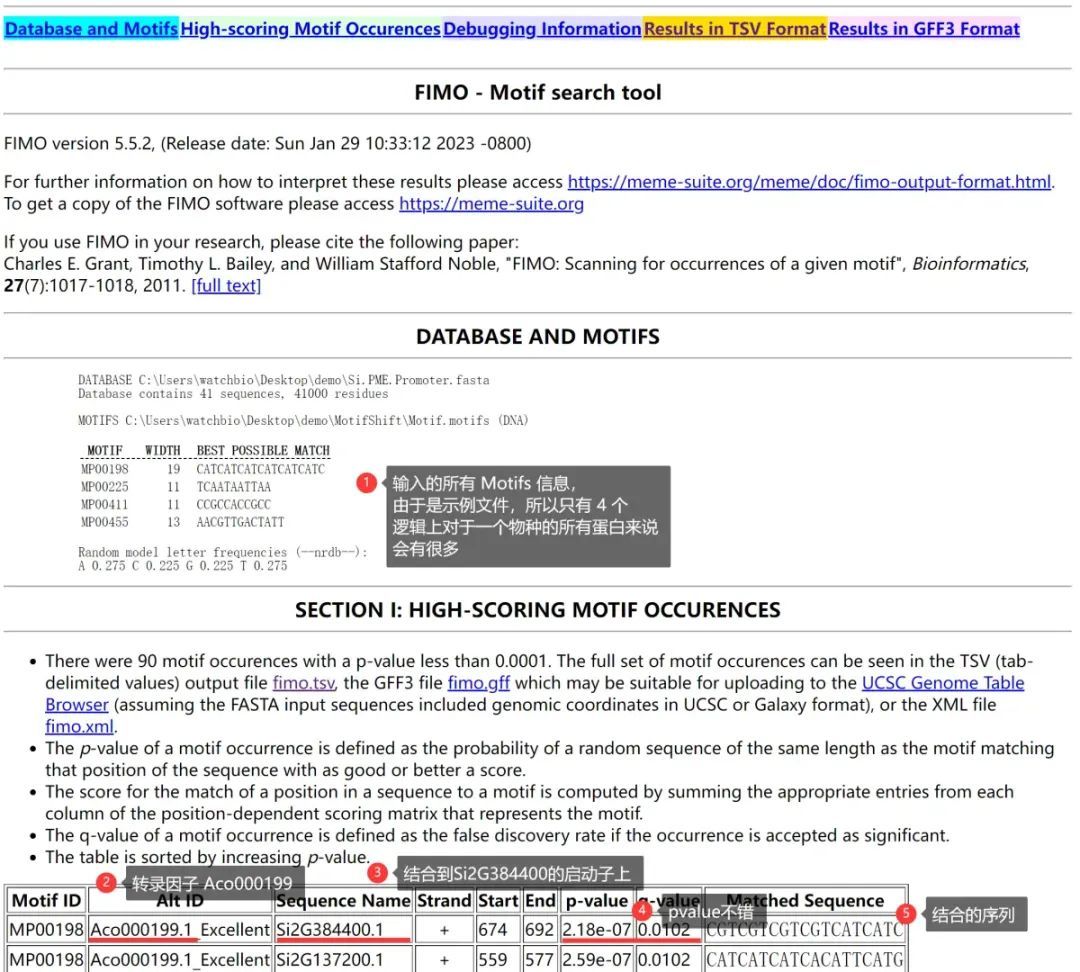1080x972 pixels.
Task: Open the fimo-output-format.html documentation link
Action: [x=809, y=182]
